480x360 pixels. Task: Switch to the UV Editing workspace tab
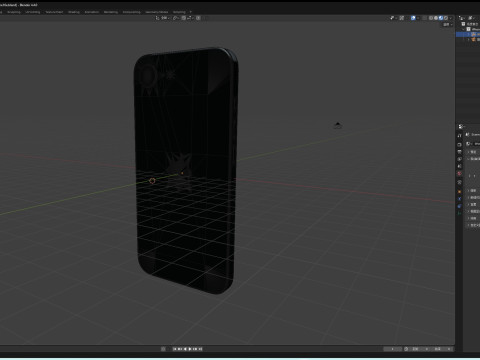pos(33,12)
